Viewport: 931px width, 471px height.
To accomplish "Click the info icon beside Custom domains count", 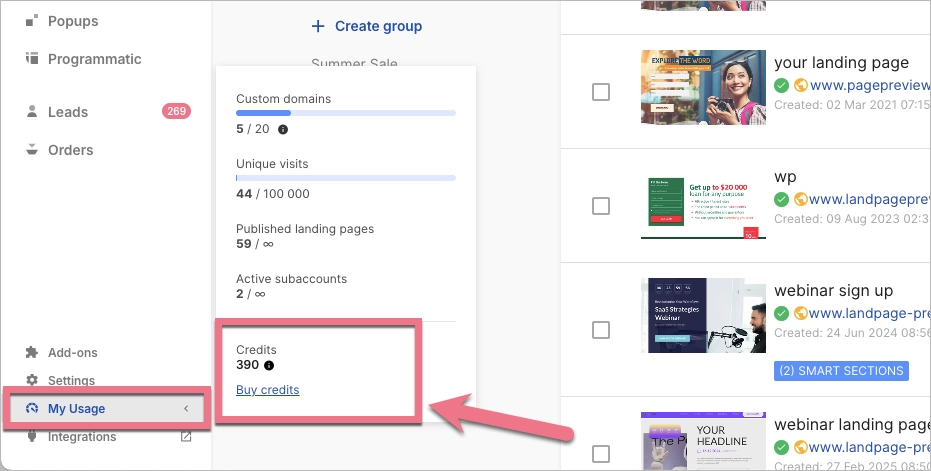I will (283, 130).
